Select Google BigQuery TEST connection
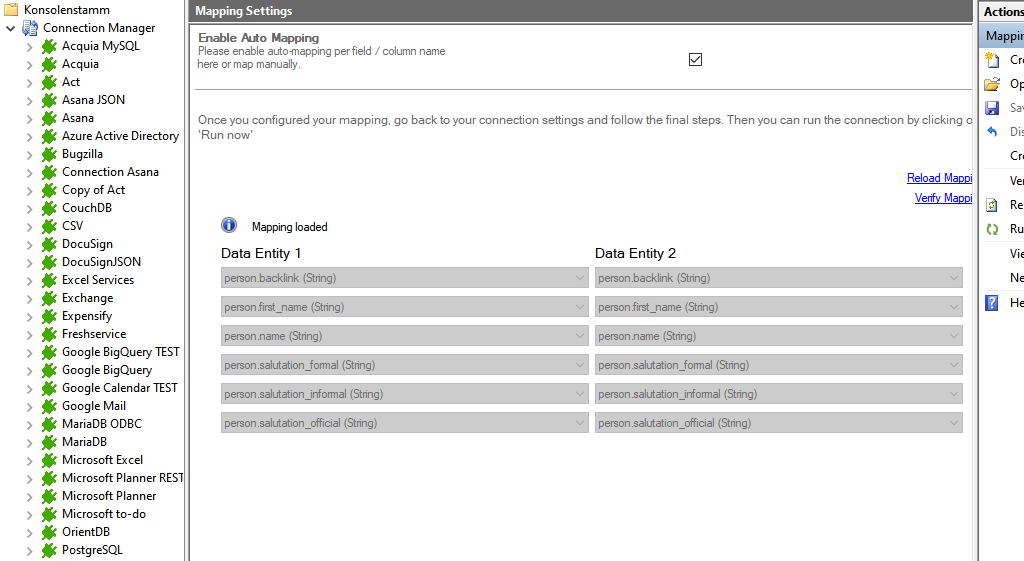This screenshot has width=1024, height=561. pos(120,352)
